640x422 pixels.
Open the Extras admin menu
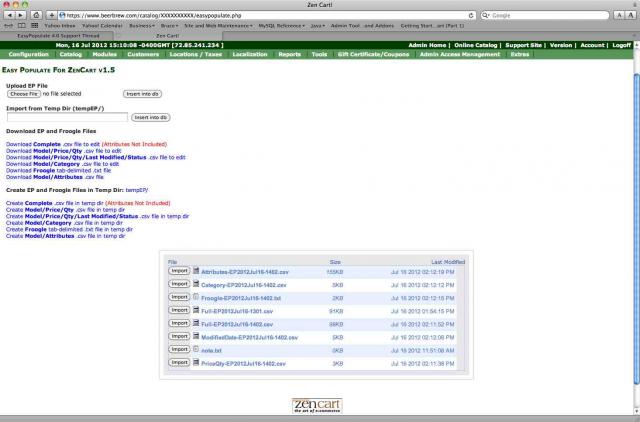click(x=520, y=54)
